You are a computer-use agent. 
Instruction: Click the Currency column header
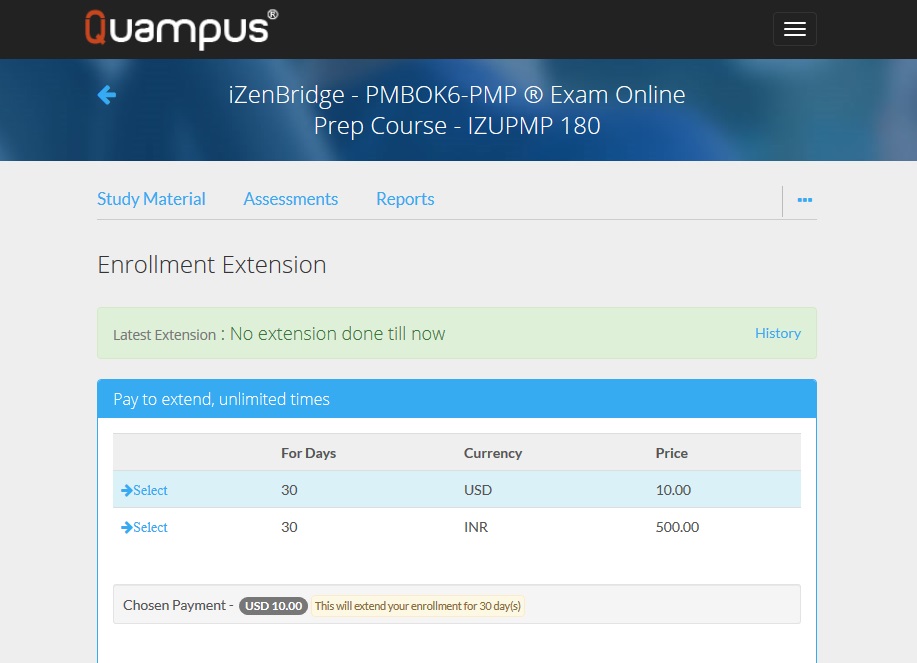tap(492, 453)
